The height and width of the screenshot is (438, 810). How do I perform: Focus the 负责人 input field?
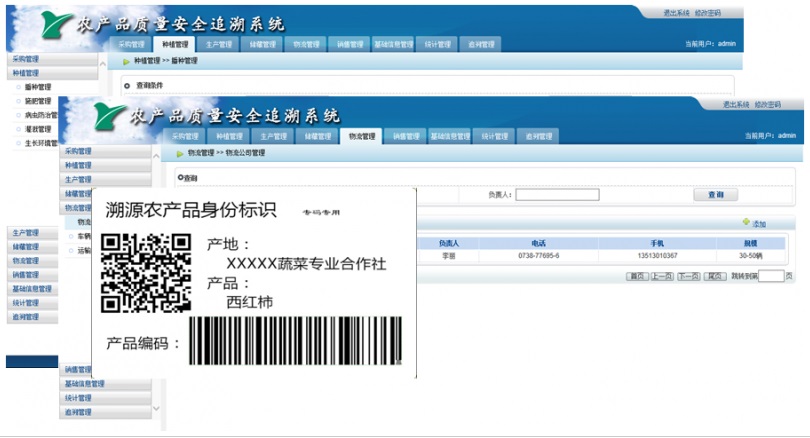pyautogui.click(x=557, y=195)
